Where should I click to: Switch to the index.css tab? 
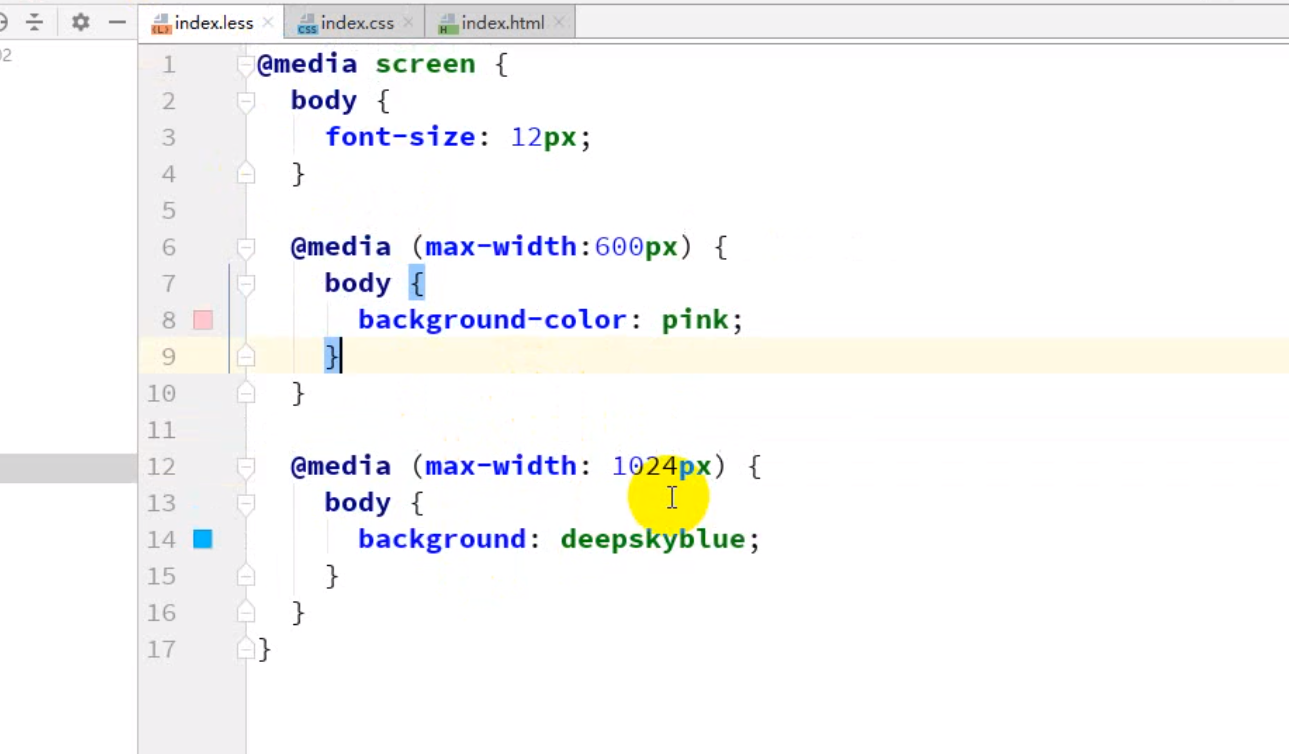point(354,22)
